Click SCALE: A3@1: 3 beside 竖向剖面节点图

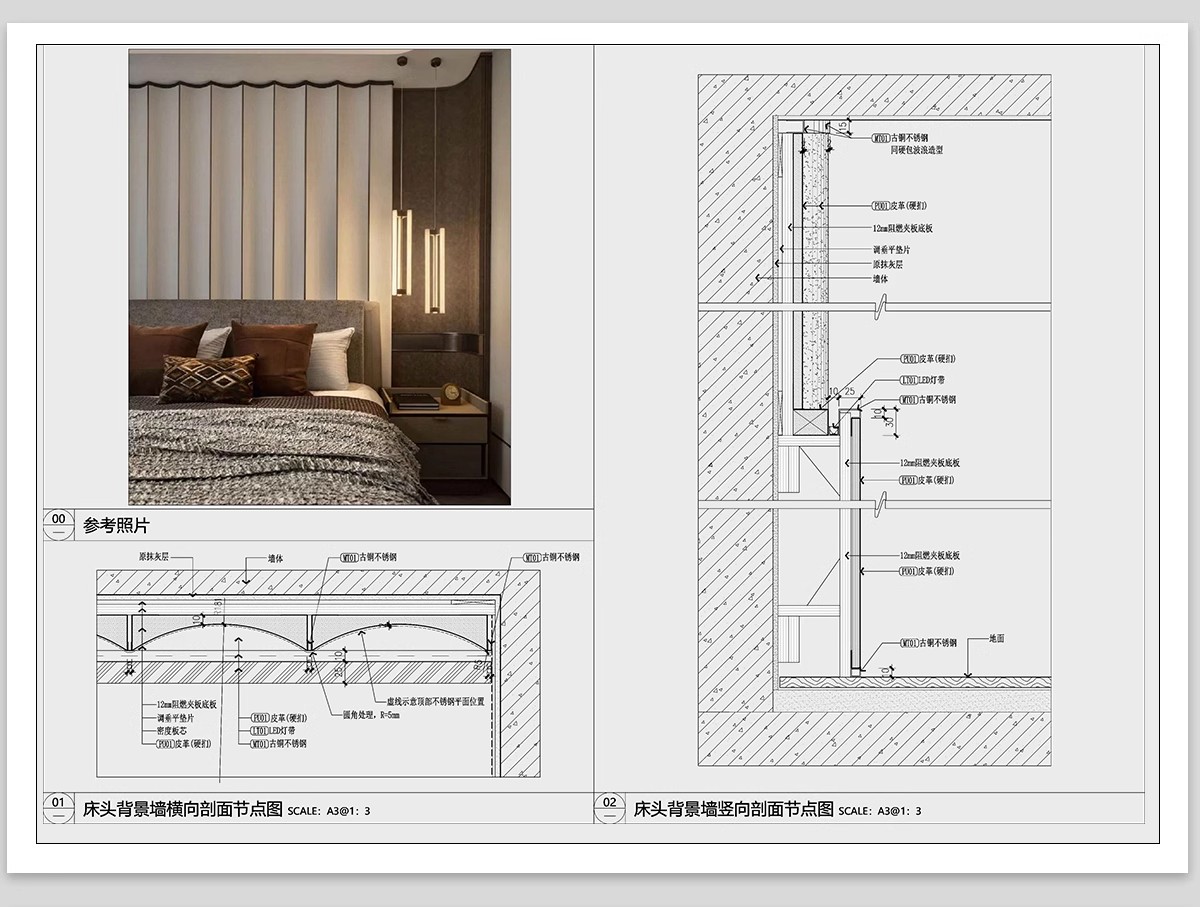(x=880, y=811)
